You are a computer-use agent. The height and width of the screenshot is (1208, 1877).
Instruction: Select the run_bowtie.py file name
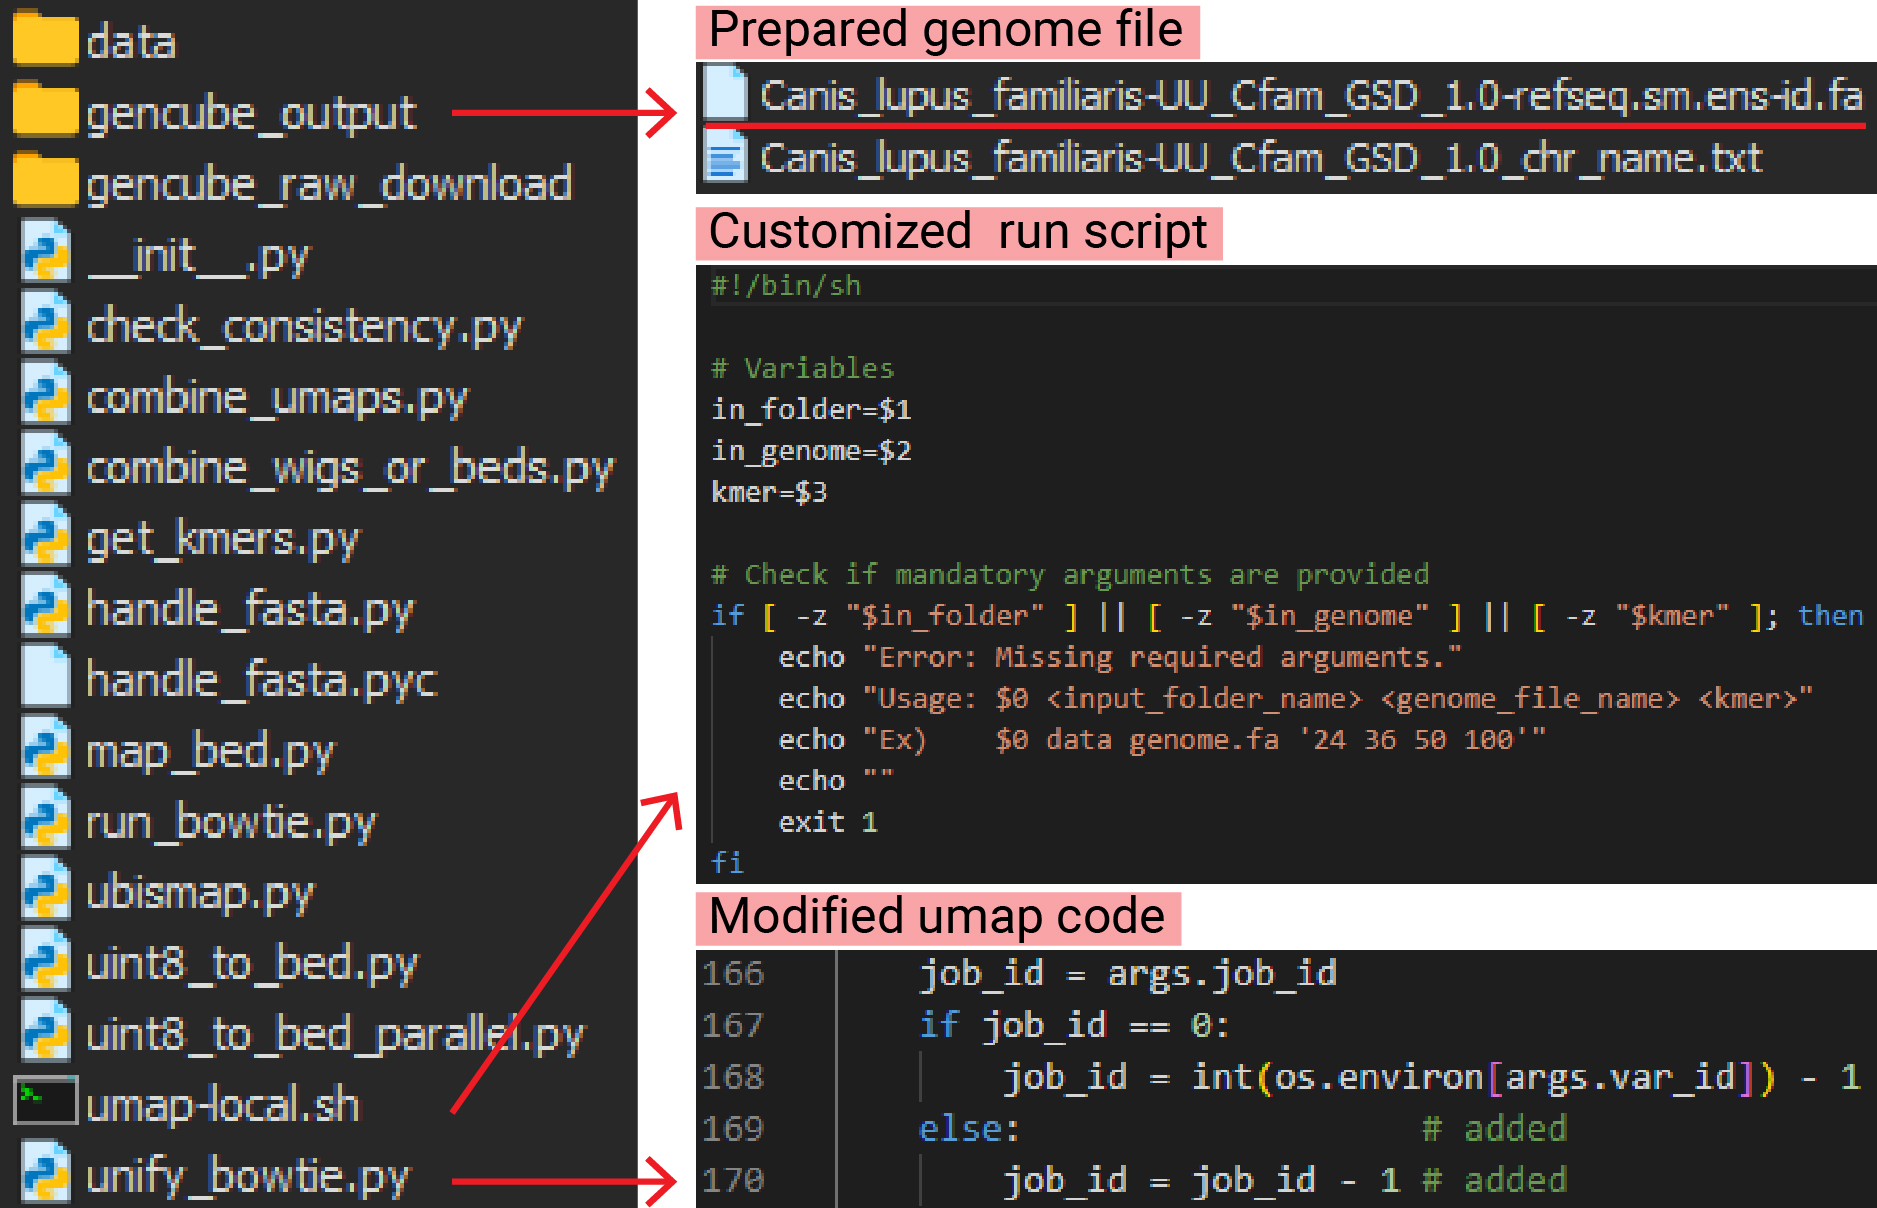pos(231,824)
